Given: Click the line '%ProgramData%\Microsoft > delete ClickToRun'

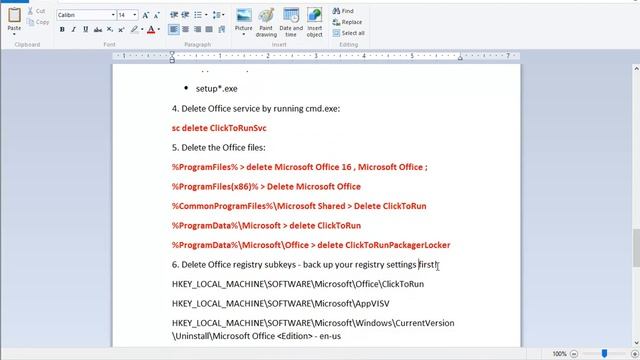Looking at the screenshot, I should (266, 226).
